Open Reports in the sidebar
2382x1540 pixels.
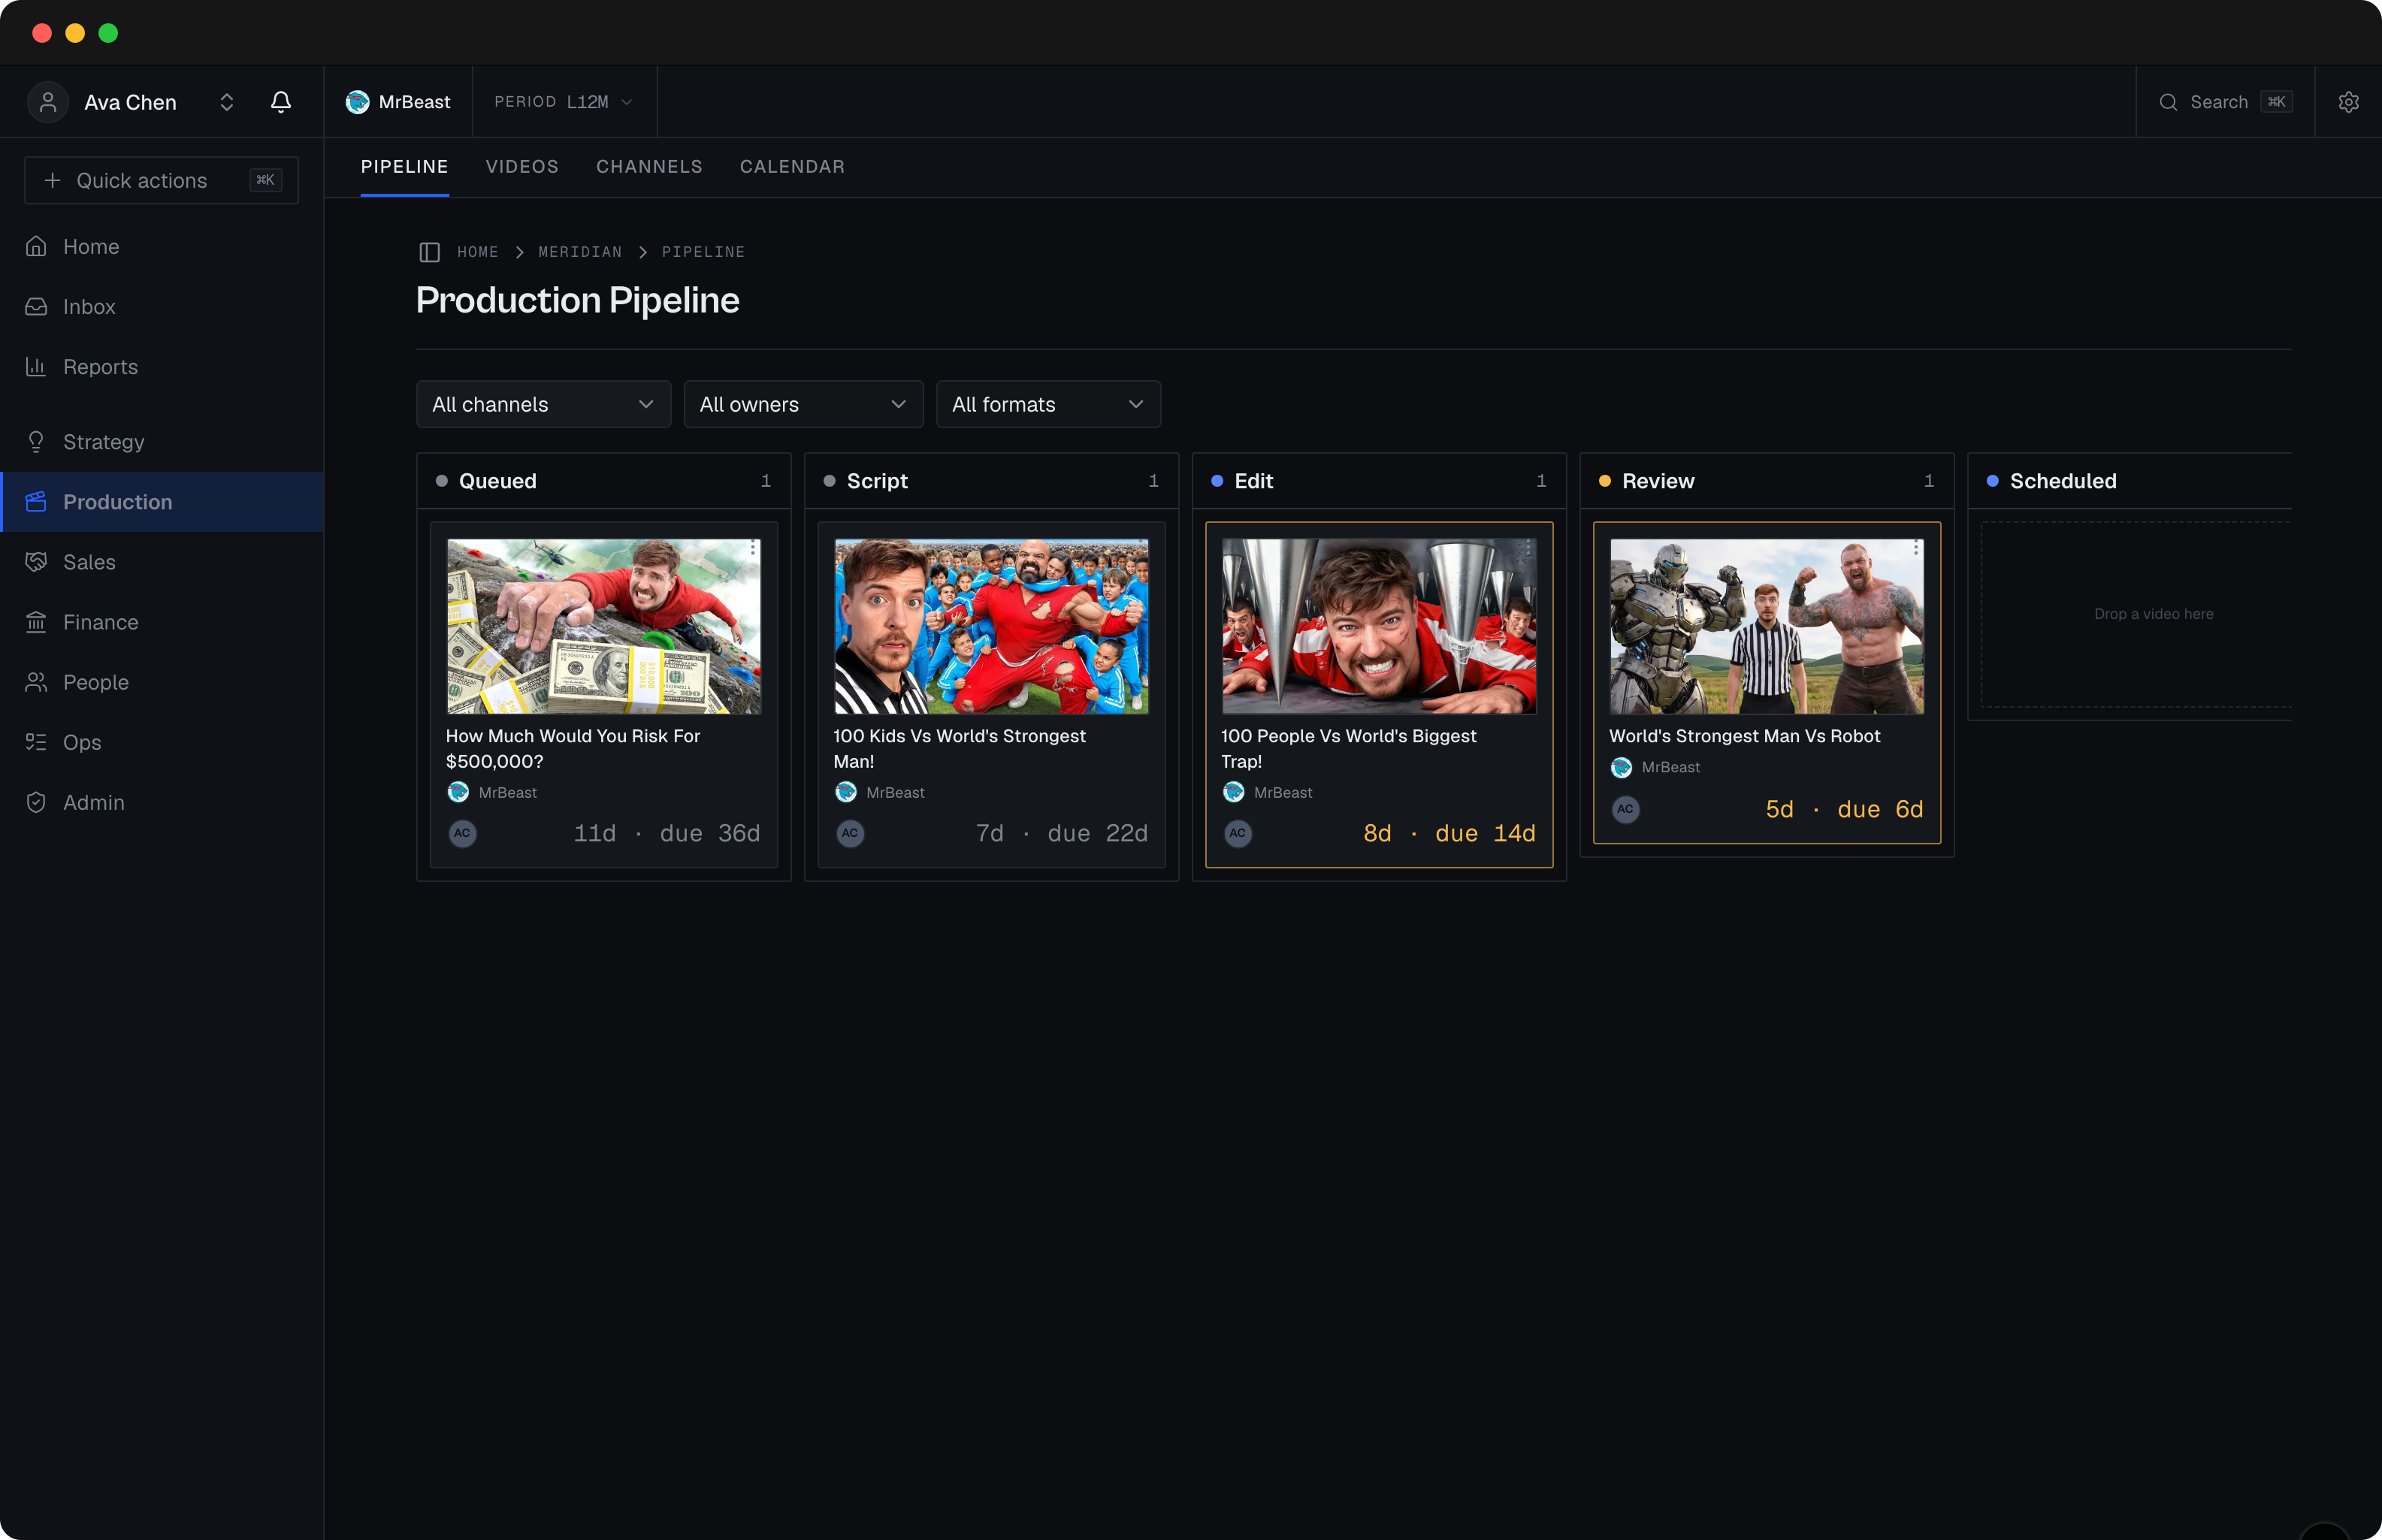(x=162, y=366)
